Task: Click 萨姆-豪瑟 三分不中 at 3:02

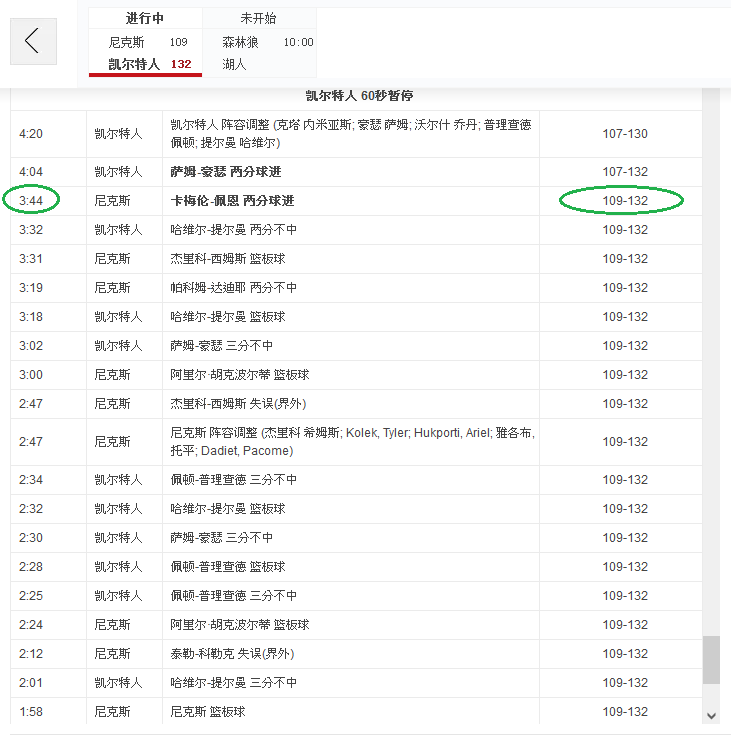Action: pyautogui.click(x=222, y=346)
